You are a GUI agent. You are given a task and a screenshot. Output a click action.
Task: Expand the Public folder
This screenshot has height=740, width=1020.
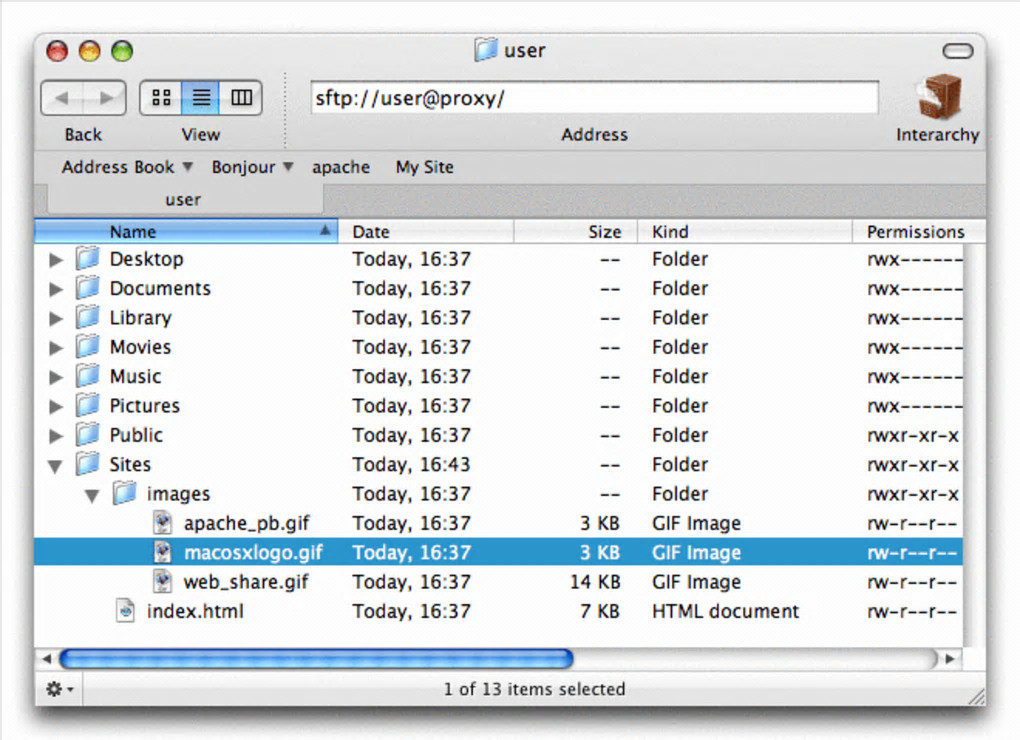tap(56, 436)
